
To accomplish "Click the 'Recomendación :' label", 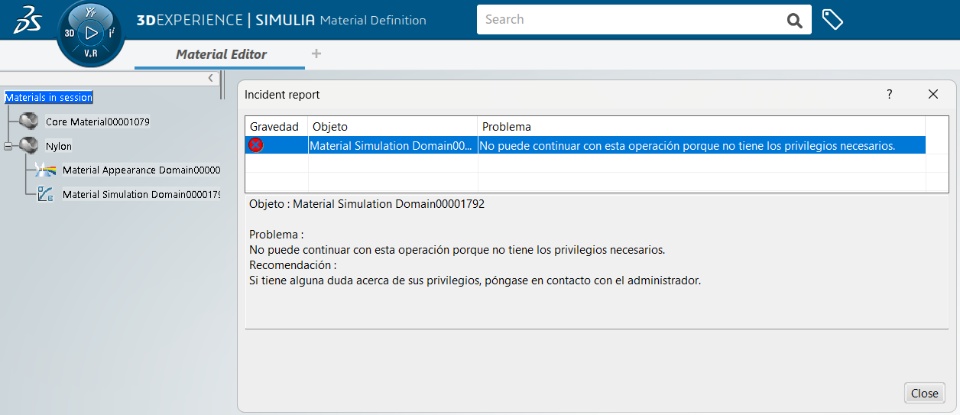I will 293,266.
